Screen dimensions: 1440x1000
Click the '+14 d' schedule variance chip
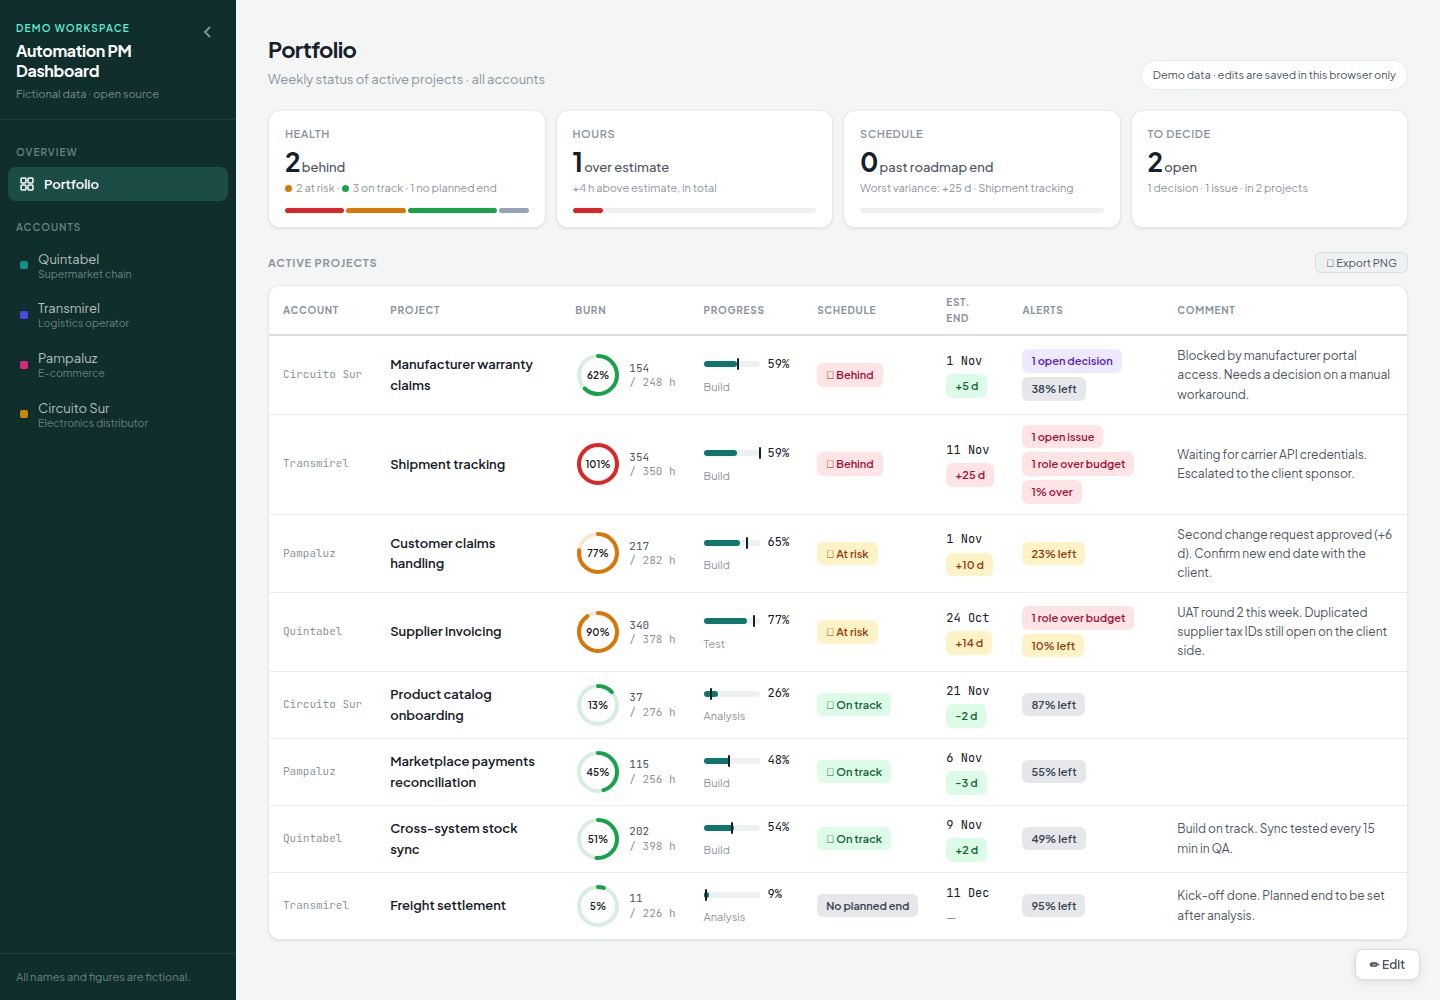coord(969,643)
